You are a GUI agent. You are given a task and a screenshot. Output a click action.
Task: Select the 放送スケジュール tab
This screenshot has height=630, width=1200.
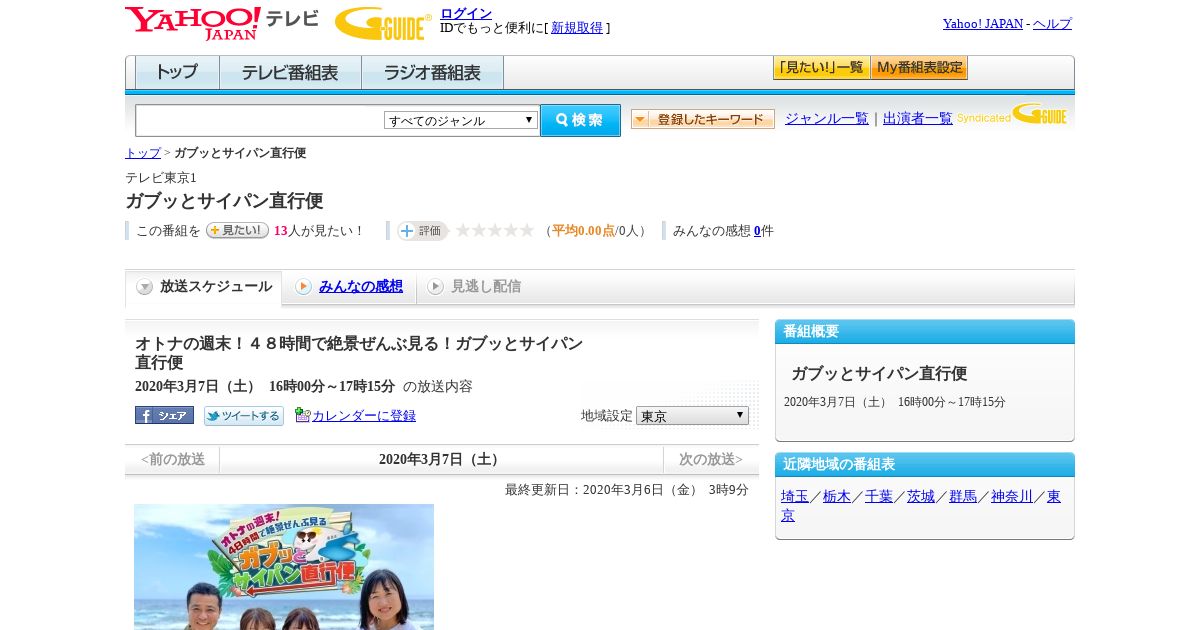[203, 287]
